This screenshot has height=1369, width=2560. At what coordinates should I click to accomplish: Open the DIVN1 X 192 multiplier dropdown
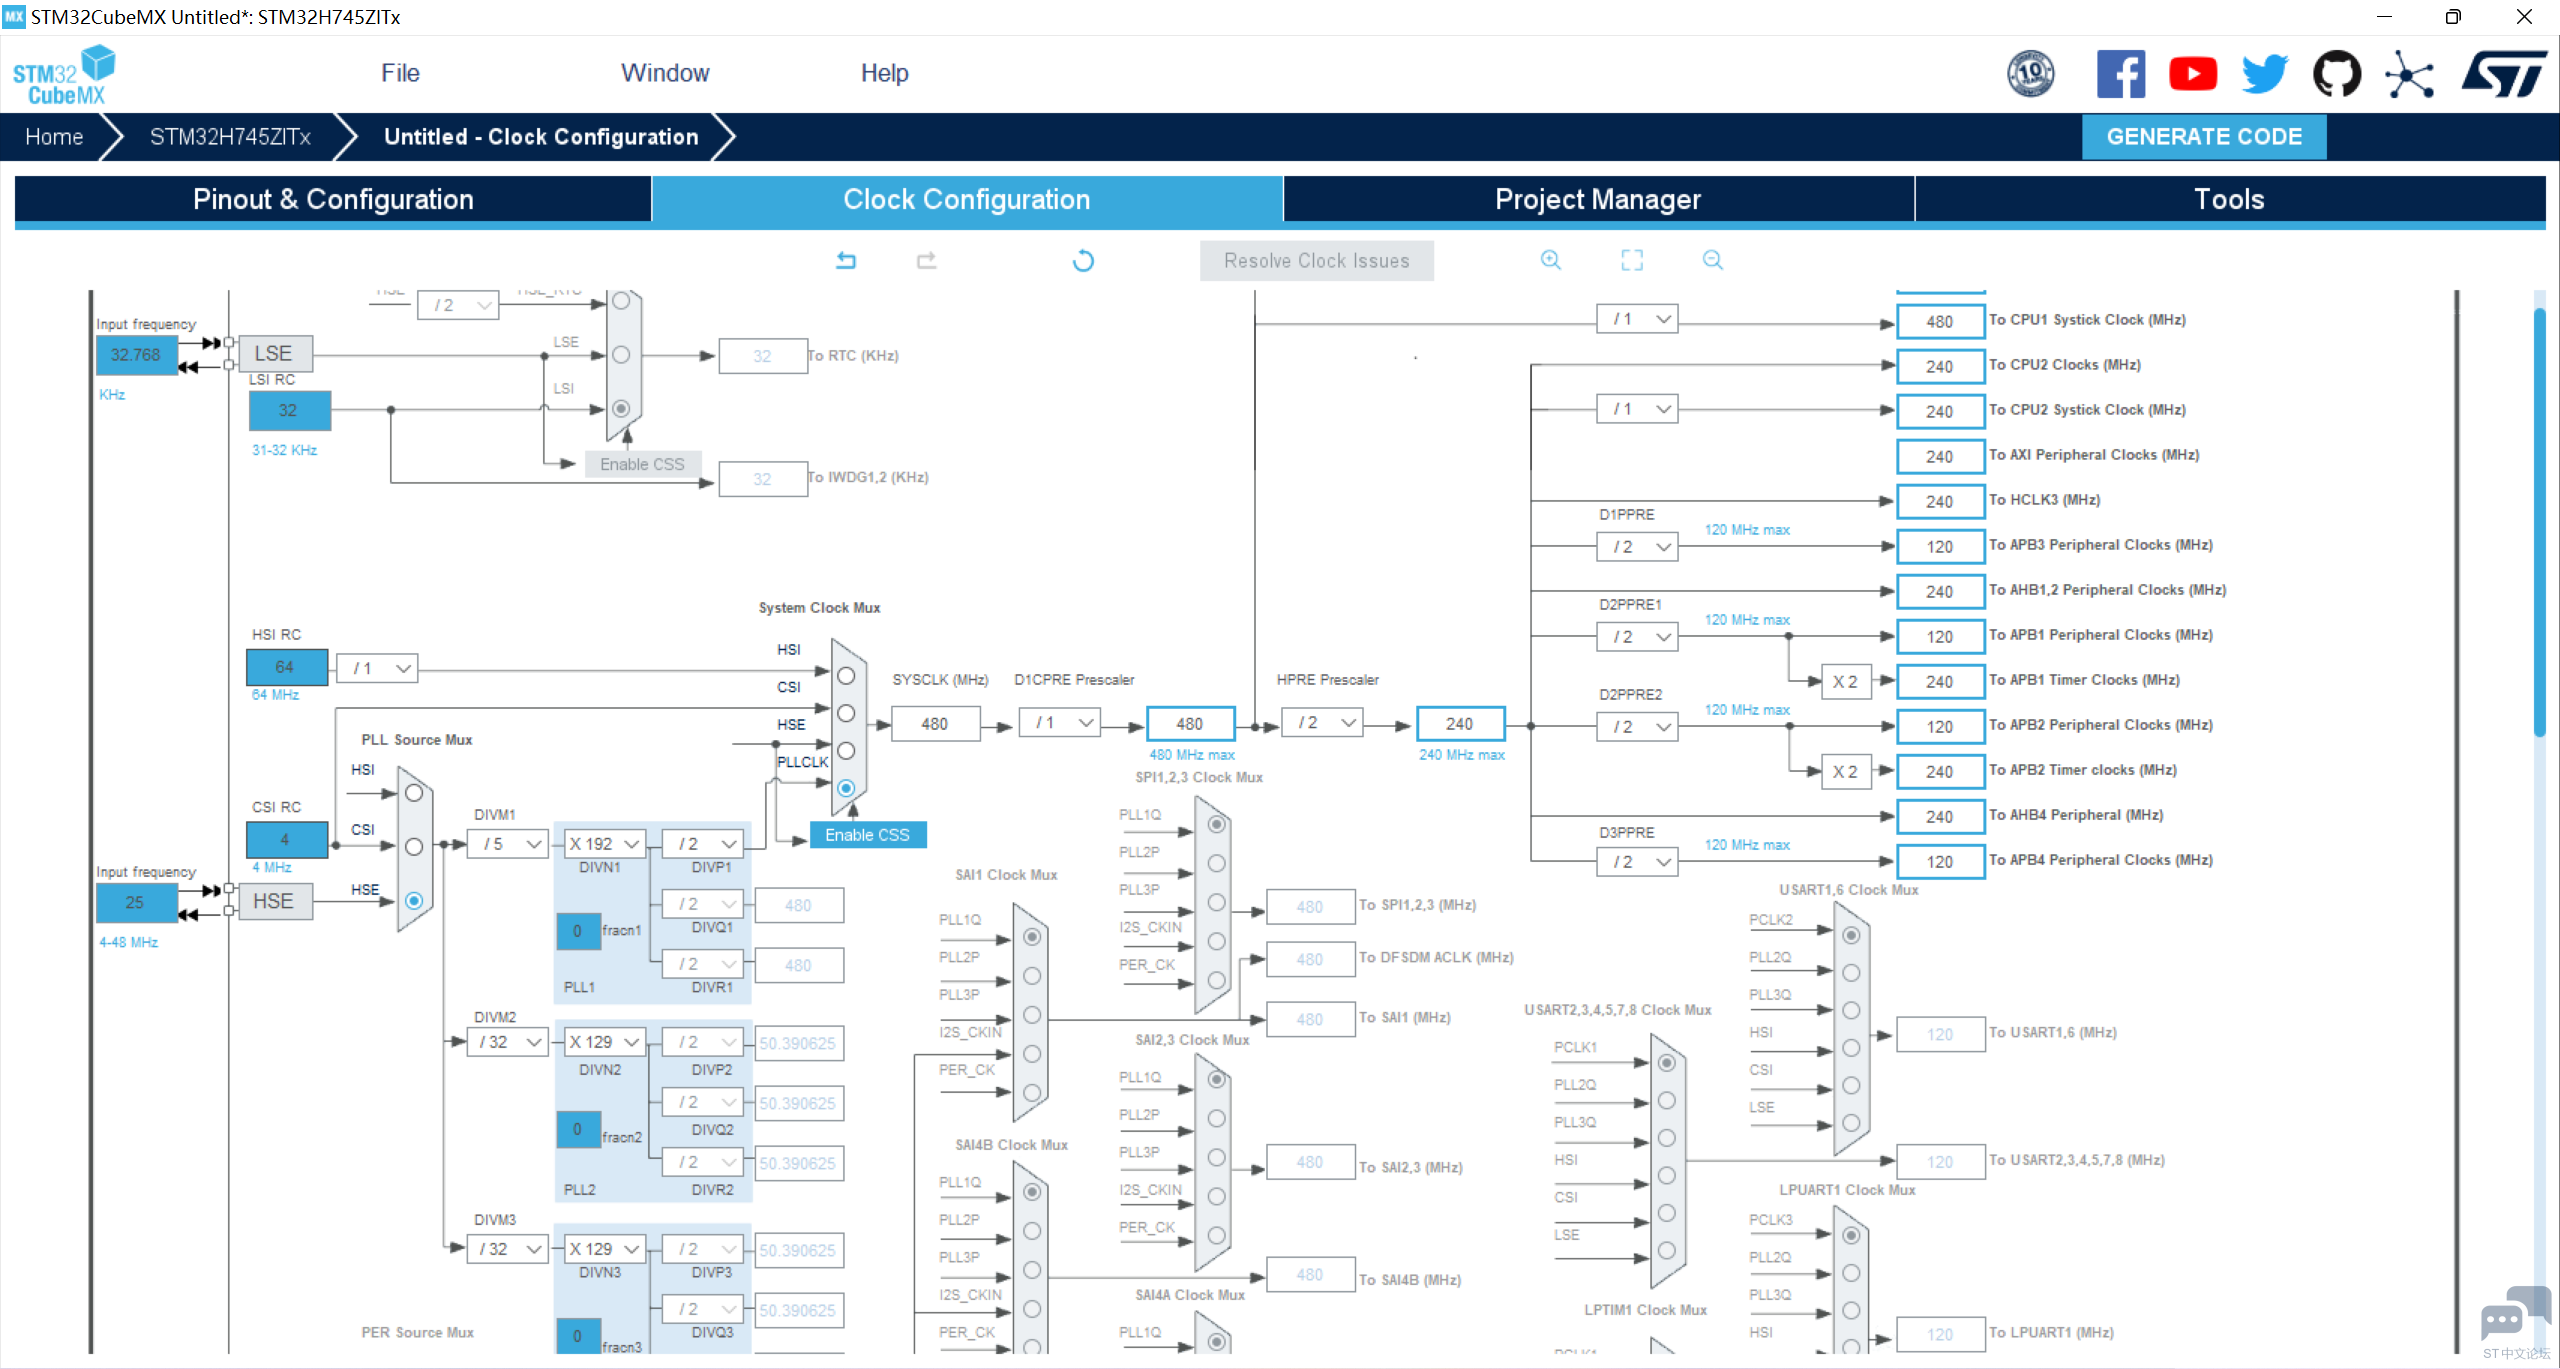click(x=605, y=844)
